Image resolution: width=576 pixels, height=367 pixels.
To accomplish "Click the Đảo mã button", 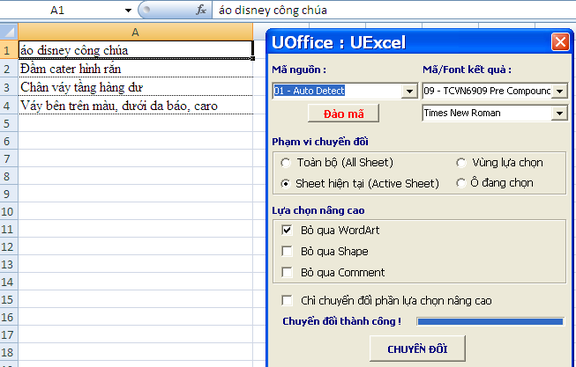I will click(x=343, y=114).
